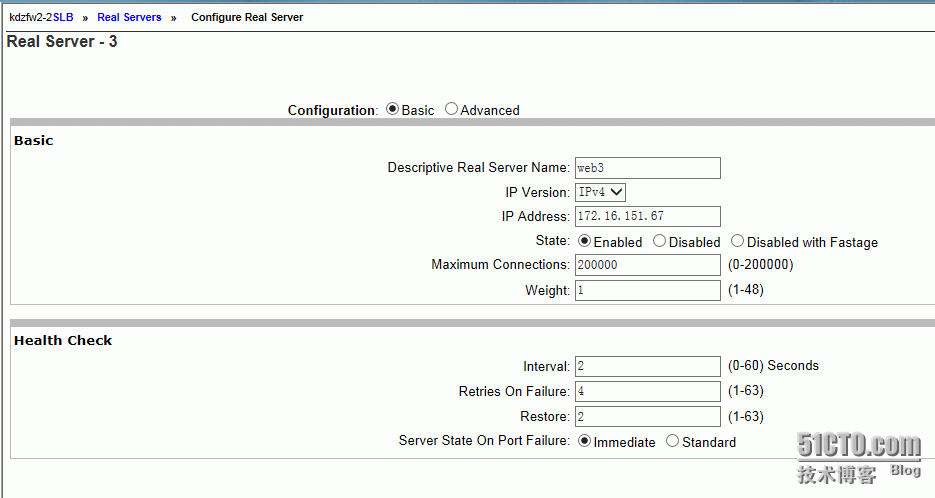935x498 pixels.
Task: Click the Retries On Failure field
Action: pos(648,391)
